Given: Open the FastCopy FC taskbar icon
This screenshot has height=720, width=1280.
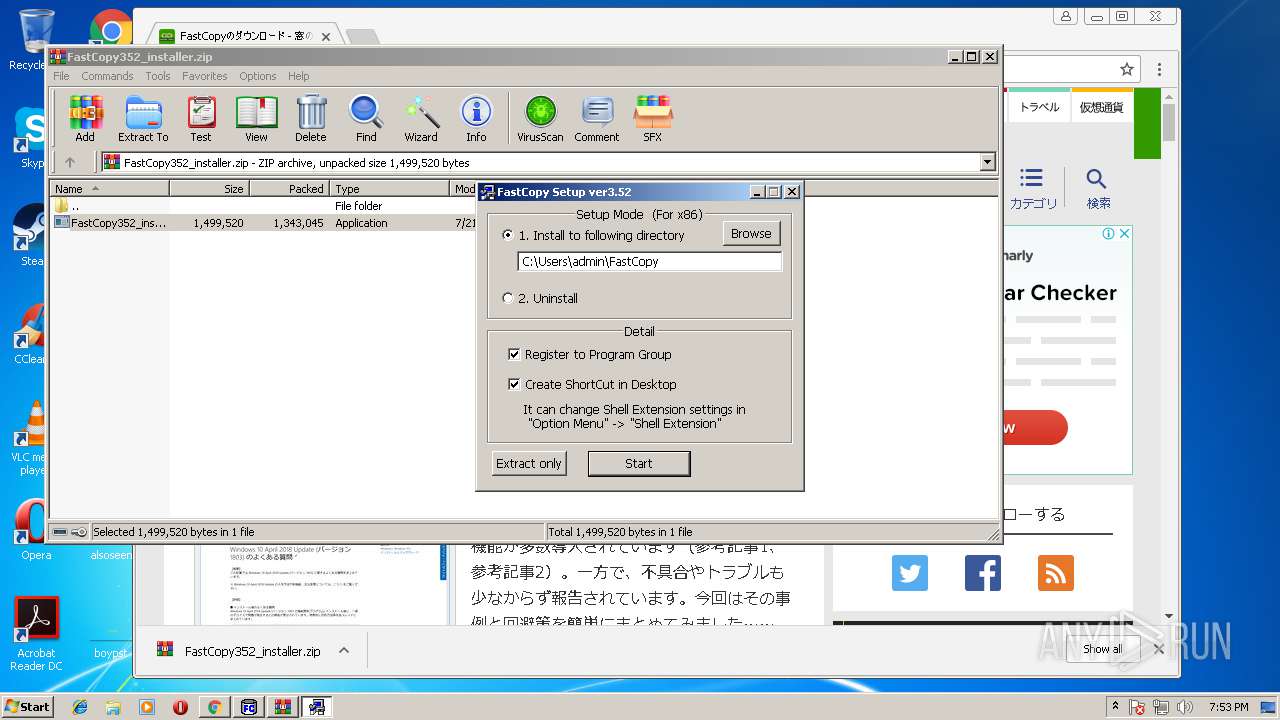Looking at the screenshot, I should 248,707.
